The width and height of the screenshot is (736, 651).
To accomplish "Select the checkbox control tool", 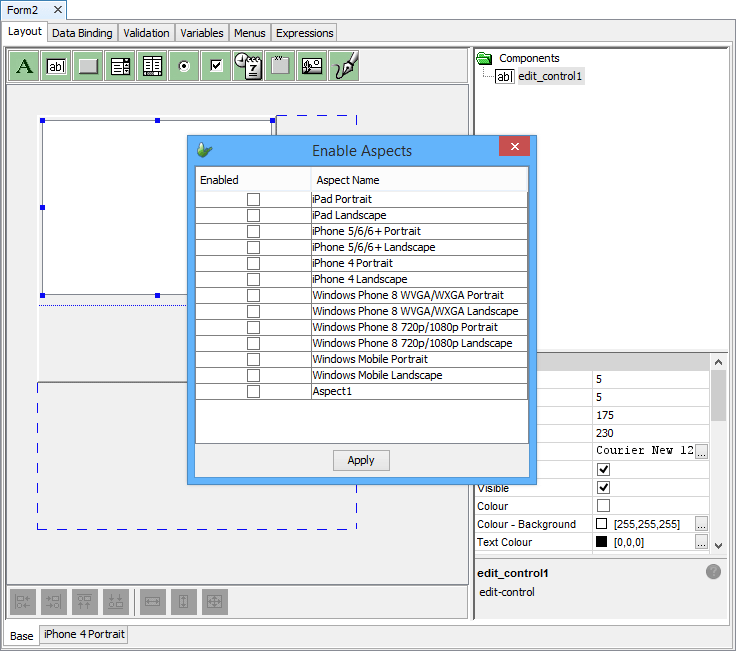I will point(216,67).
